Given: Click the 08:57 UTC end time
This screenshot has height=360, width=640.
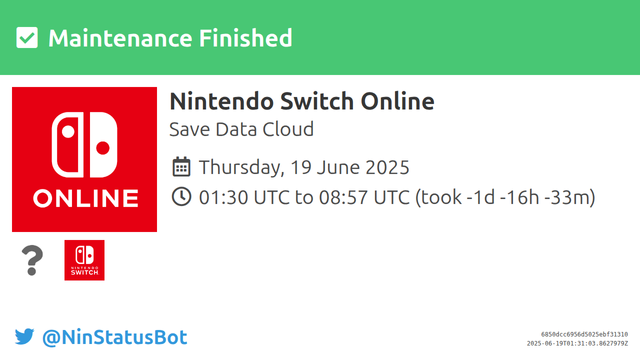Looking at the screenshot, I should point(364,198).
